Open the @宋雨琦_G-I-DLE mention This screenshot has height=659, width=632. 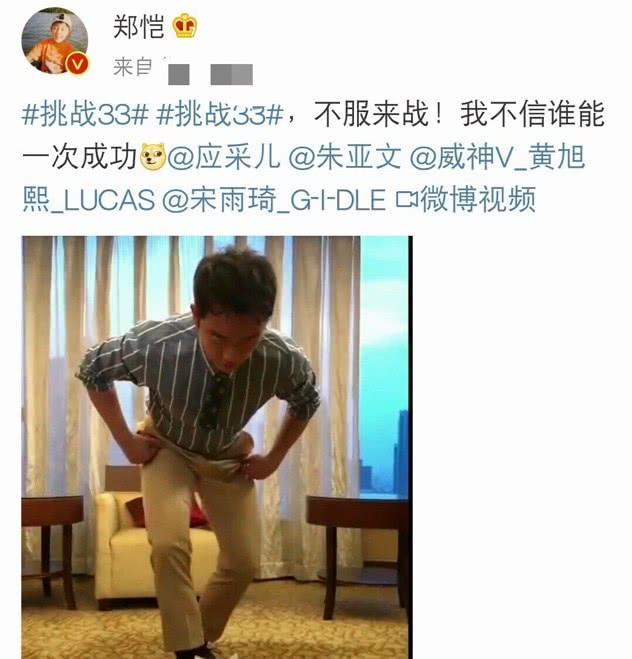274,200
